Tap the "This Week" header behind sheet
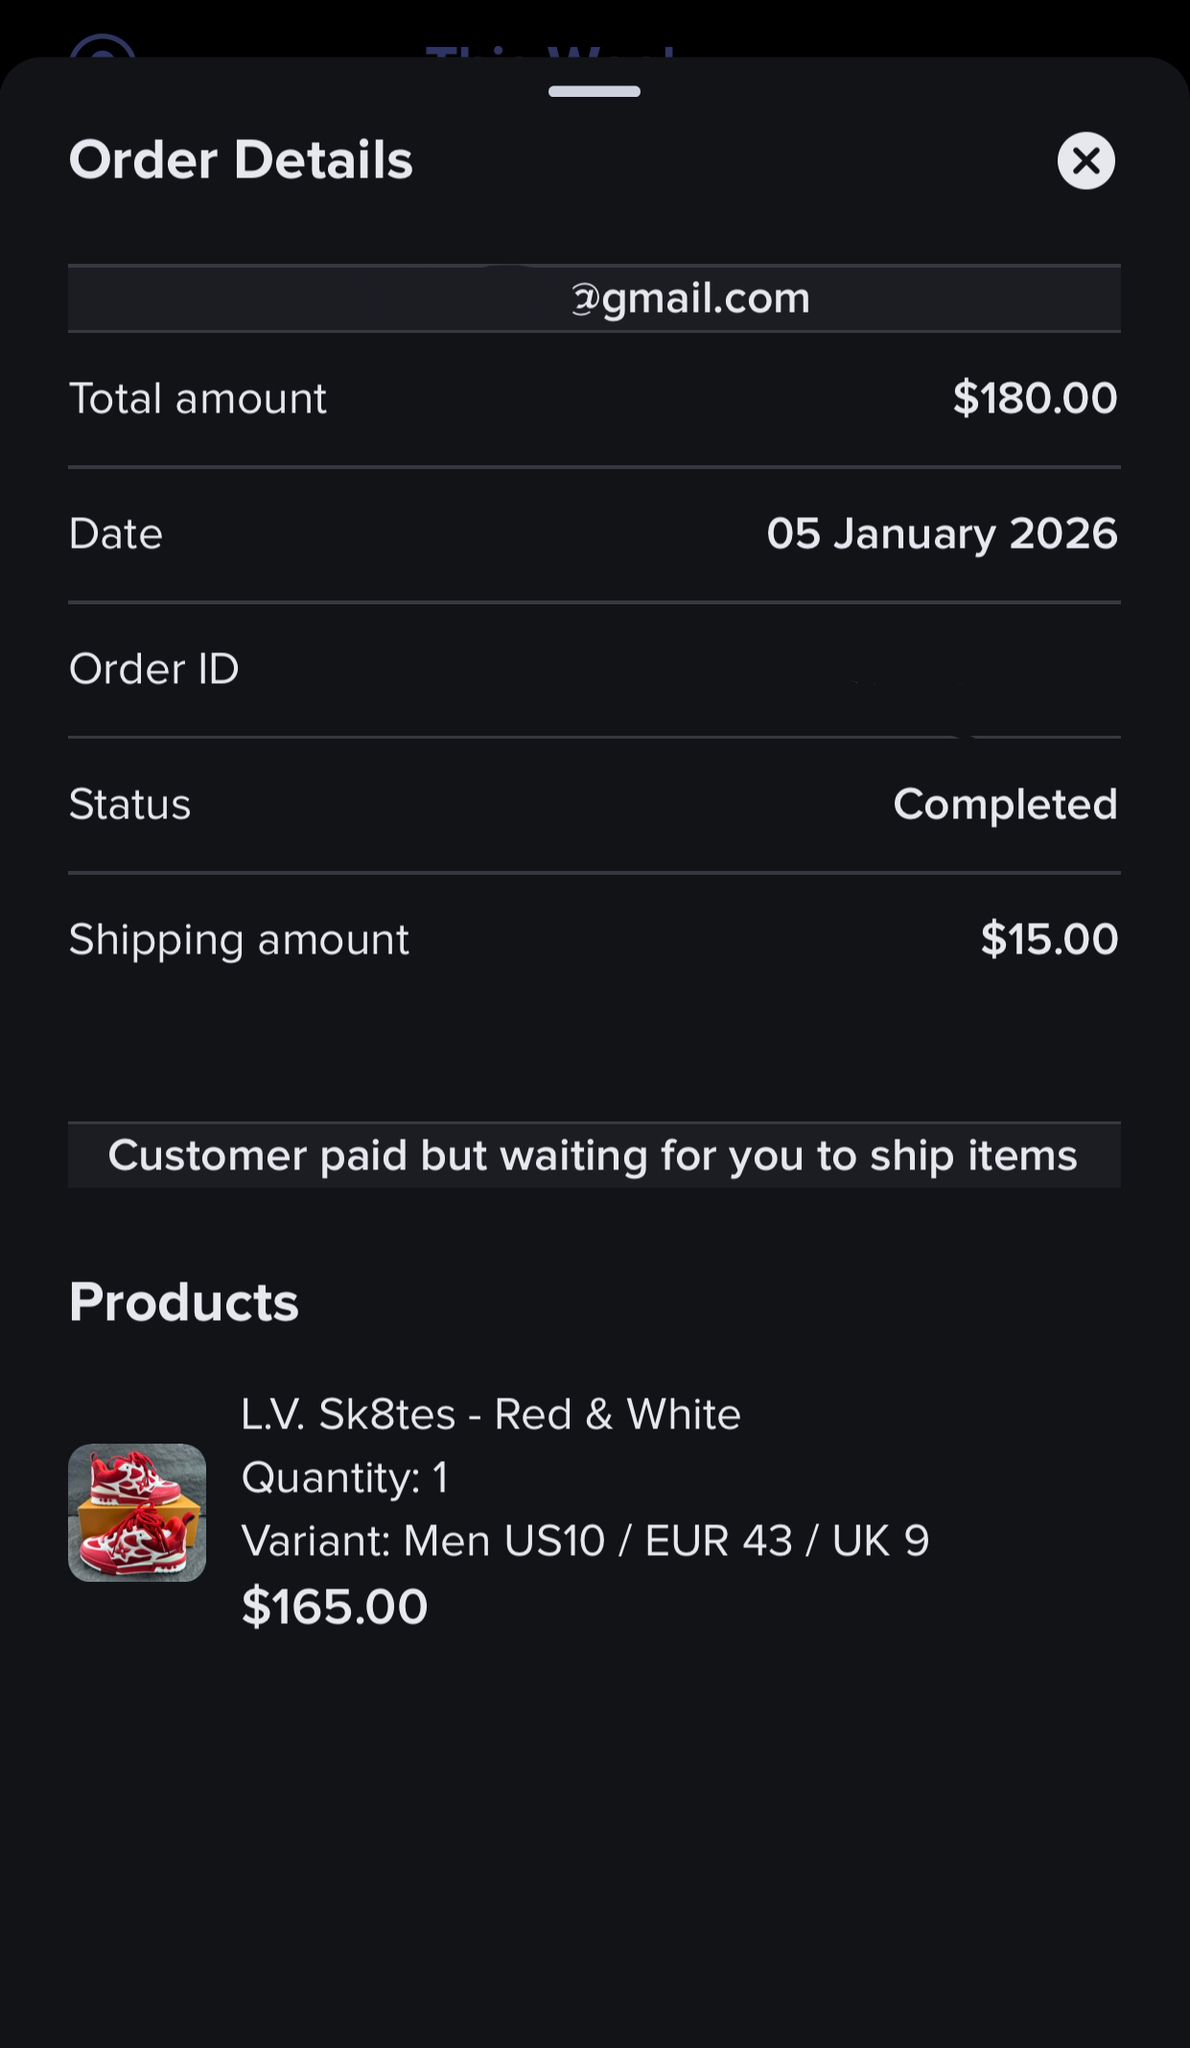 pyautogui.click(x=550, y=52)
